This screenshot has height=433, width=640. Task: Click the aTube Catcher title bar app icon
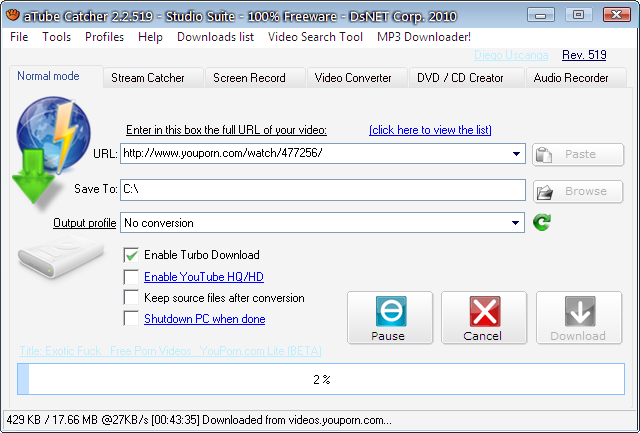pos(13,15)
